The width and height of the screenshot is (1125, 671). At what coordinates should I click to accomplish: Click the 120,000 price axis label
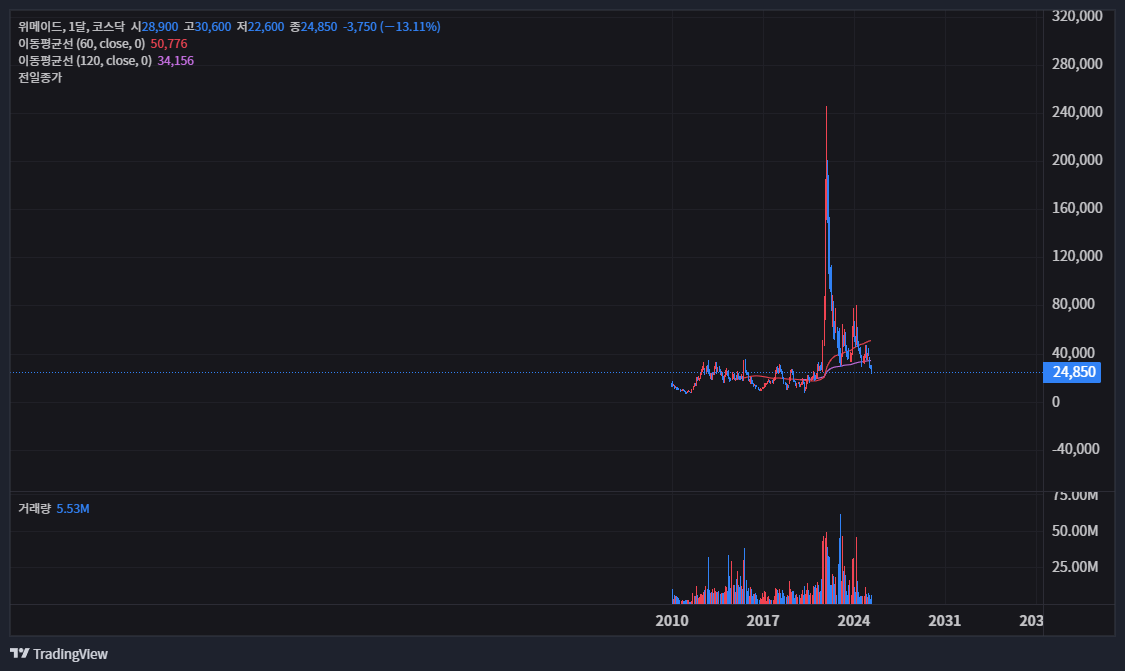click(x=1077, y=255)
